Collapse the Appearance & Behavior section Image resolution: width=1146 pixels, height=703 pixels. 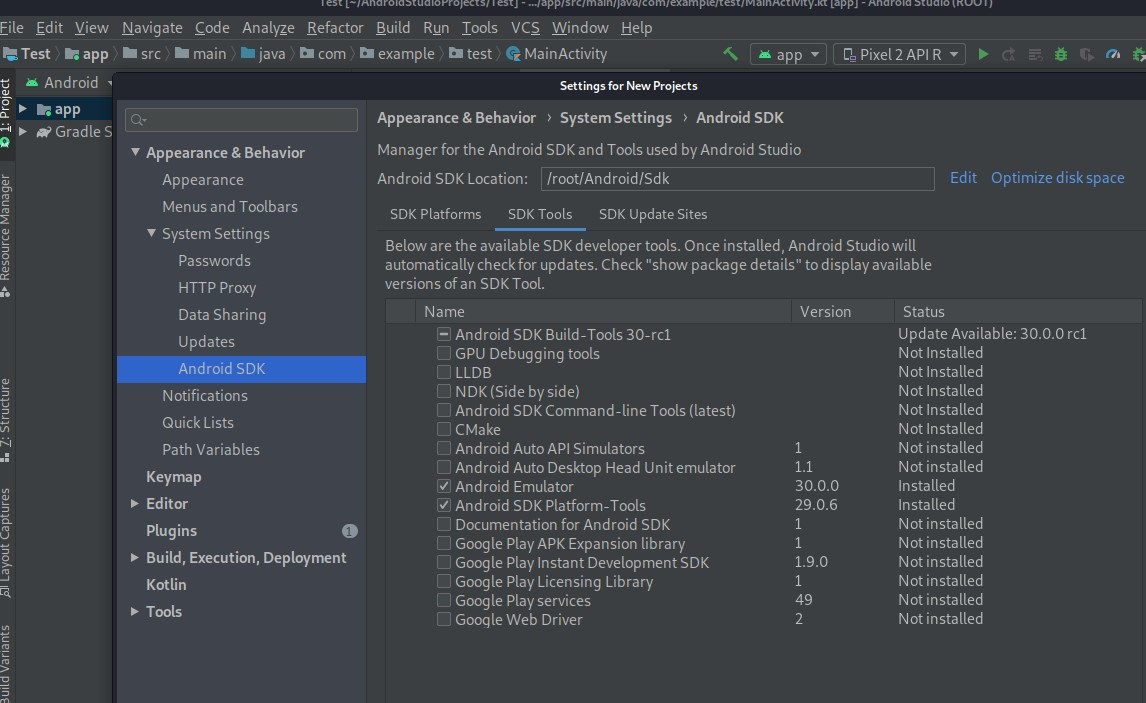135,153
